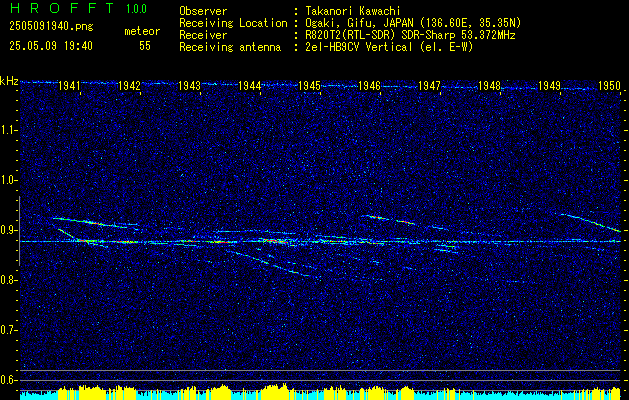Select the 1941 time marker

click(69, 85)
